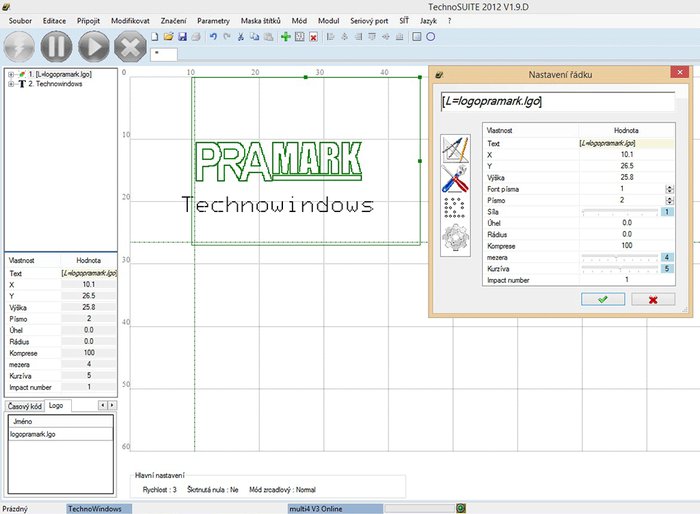Save the file with the floppy icon
The width and height of the screenshot is (700, 514).
click(182, 37)
